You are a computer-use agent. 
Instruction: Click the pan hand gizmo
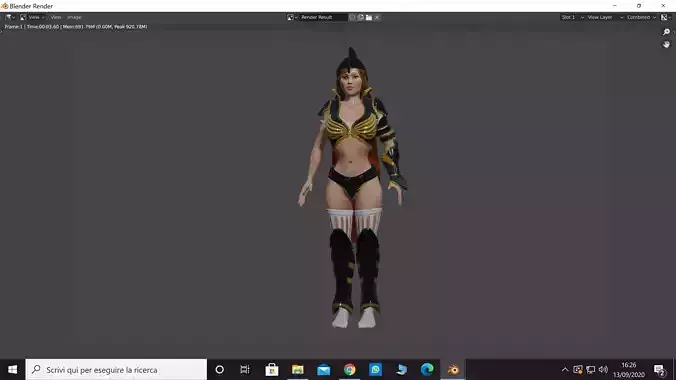[667, 44]
